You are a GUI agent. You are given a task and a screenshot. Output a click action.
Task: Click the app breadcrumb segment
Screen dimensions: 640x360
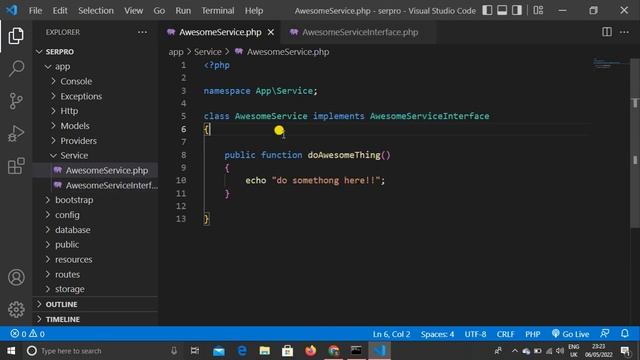[x=176, y=52]
